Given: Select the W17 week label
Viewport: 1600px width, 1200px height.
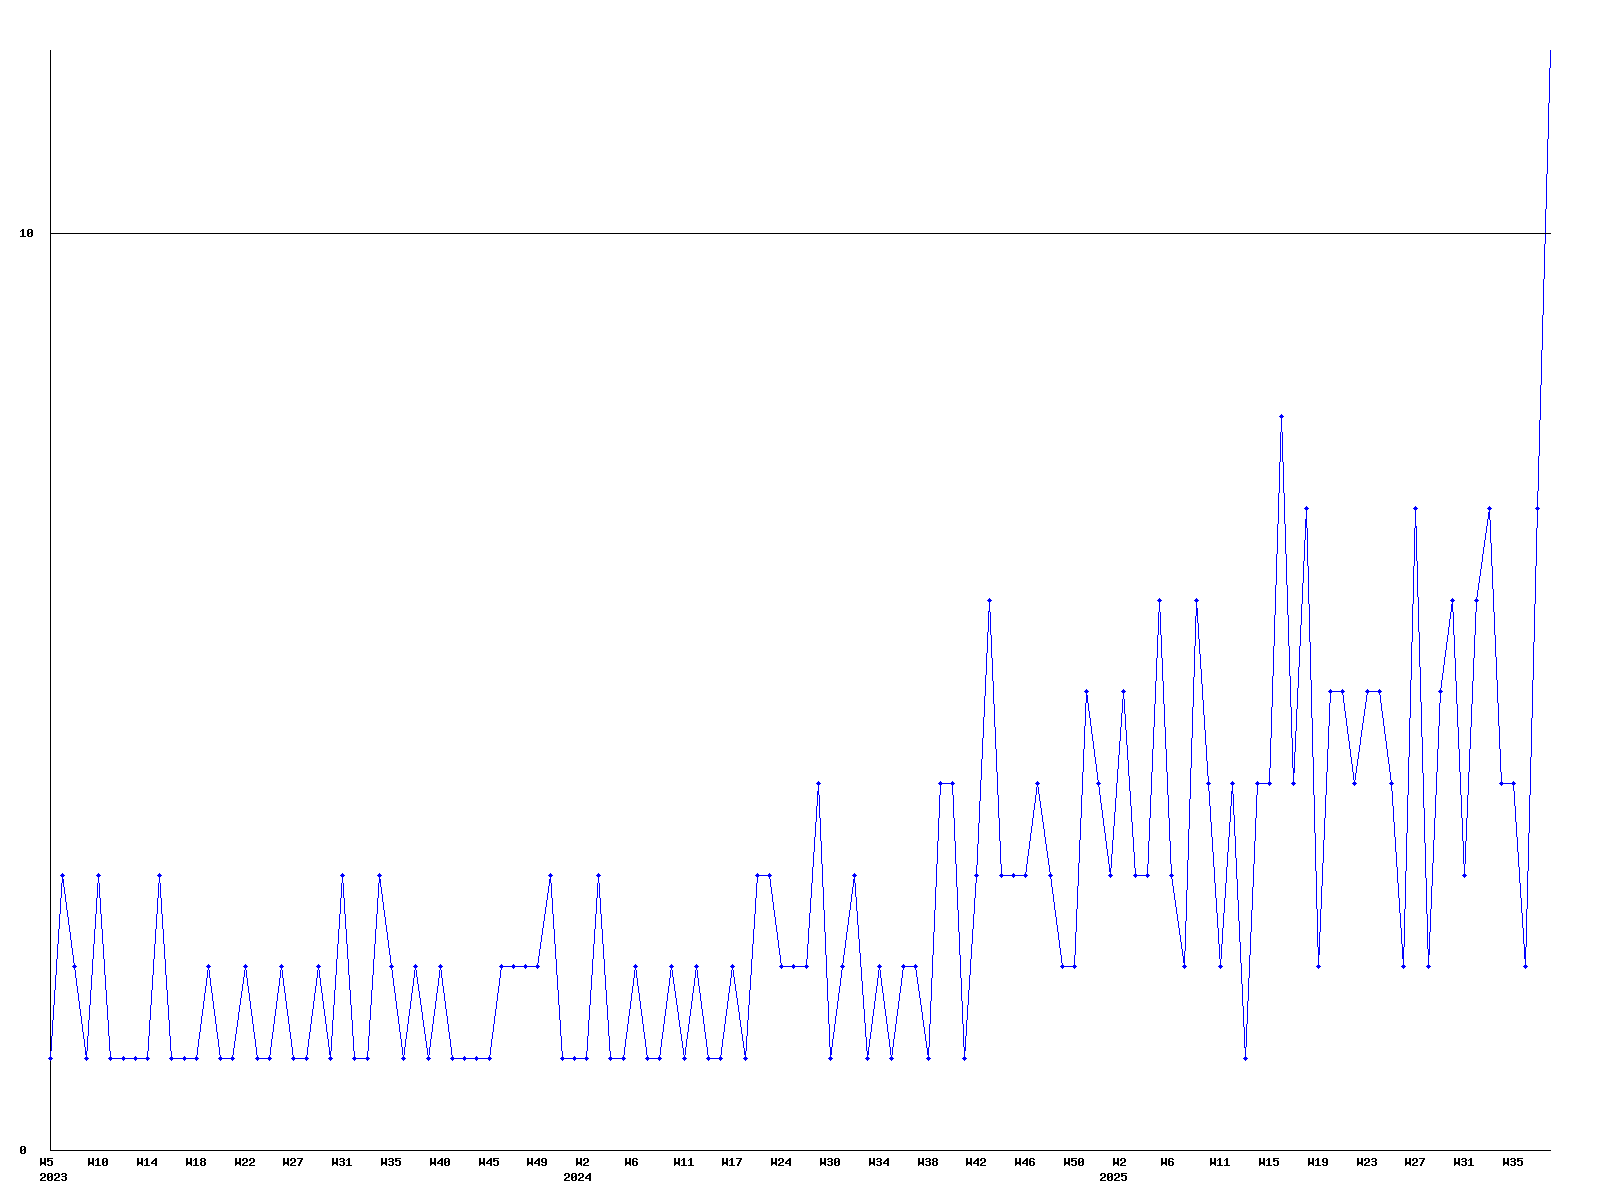Looking at the screenshot, I should 732,1162.
